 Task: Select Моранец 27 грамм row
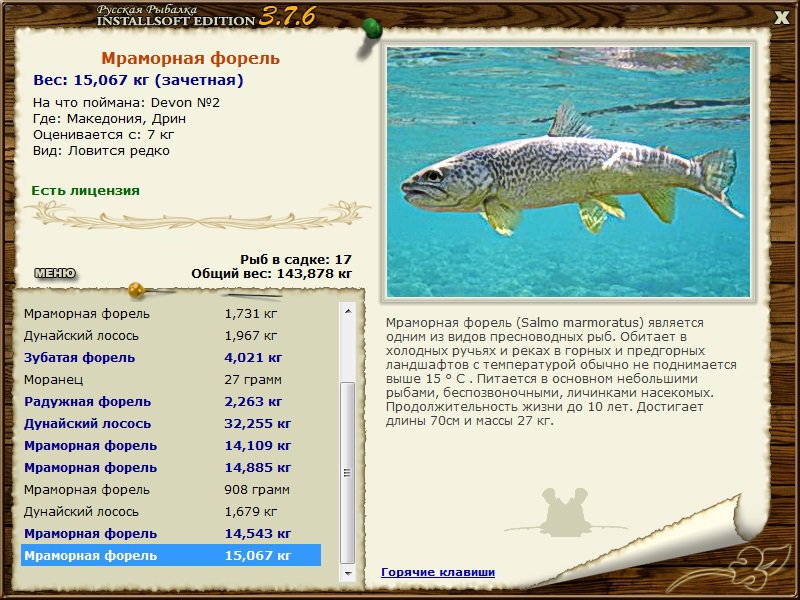point(171,380)
